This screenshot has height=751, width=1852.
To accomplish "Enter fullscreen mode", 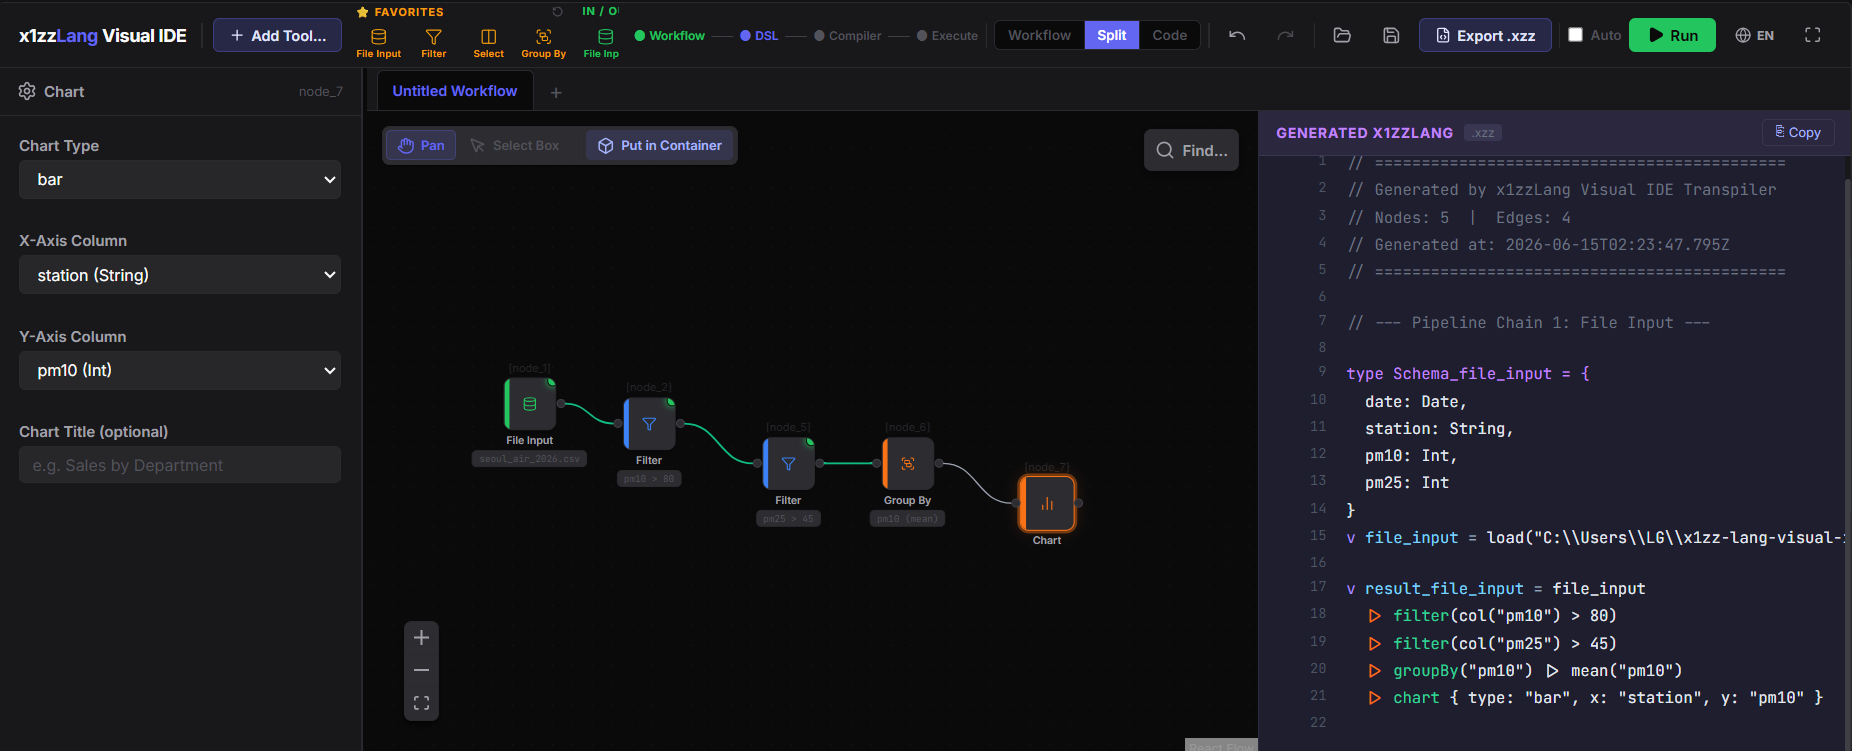I will coord(1812,35).
